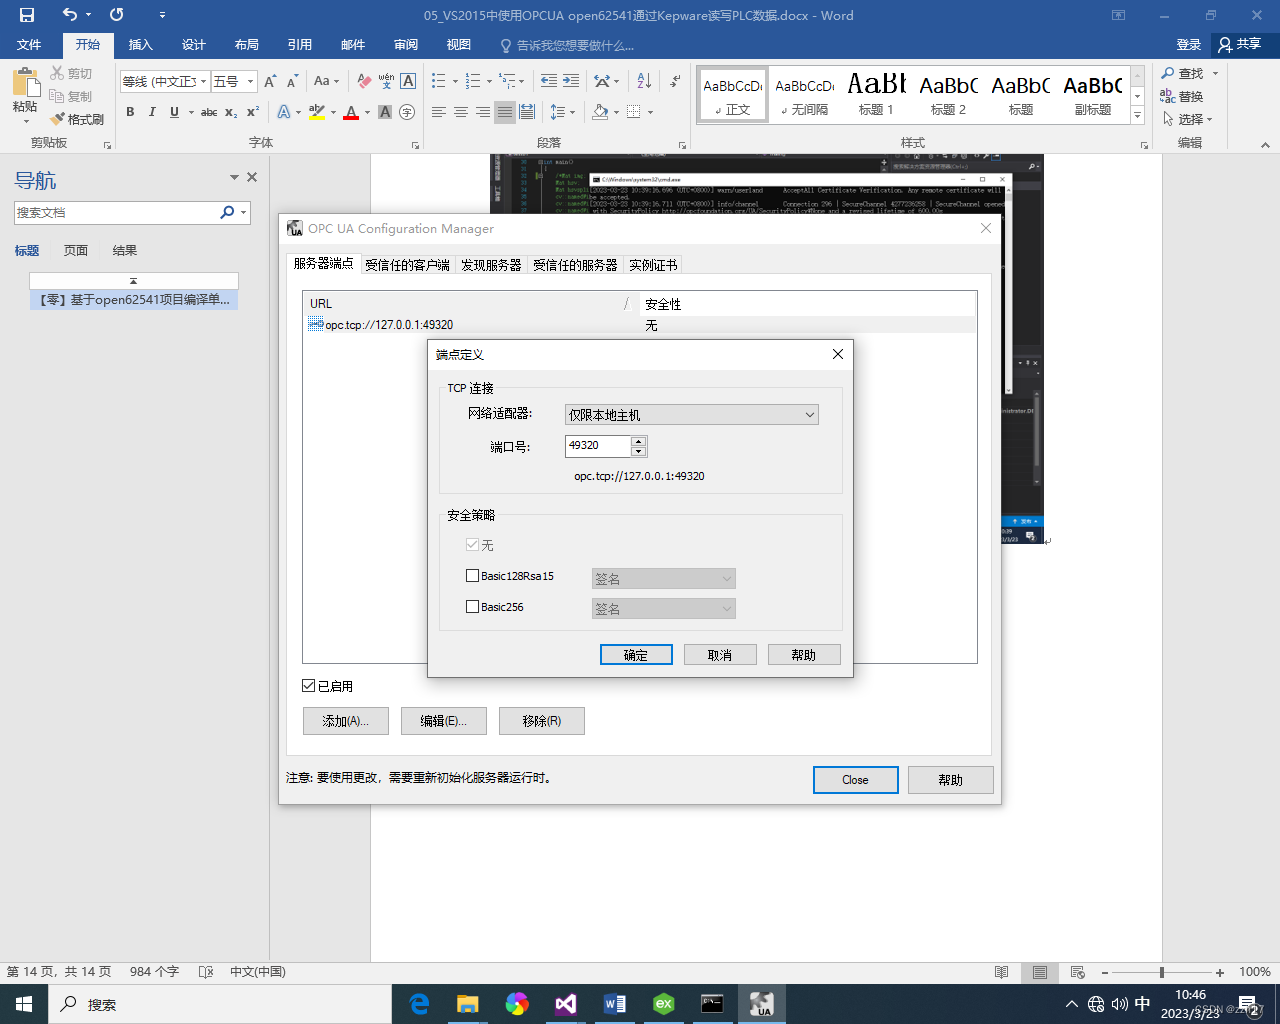
Task: Expand the styles gallery
Action: click(x=1137, y=117)
